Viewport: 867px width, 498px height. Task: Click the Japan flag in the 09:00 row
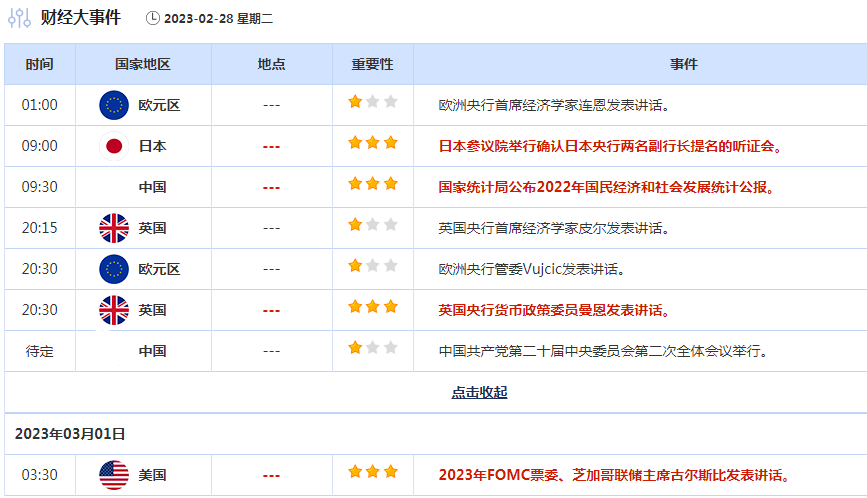(114, 146)
